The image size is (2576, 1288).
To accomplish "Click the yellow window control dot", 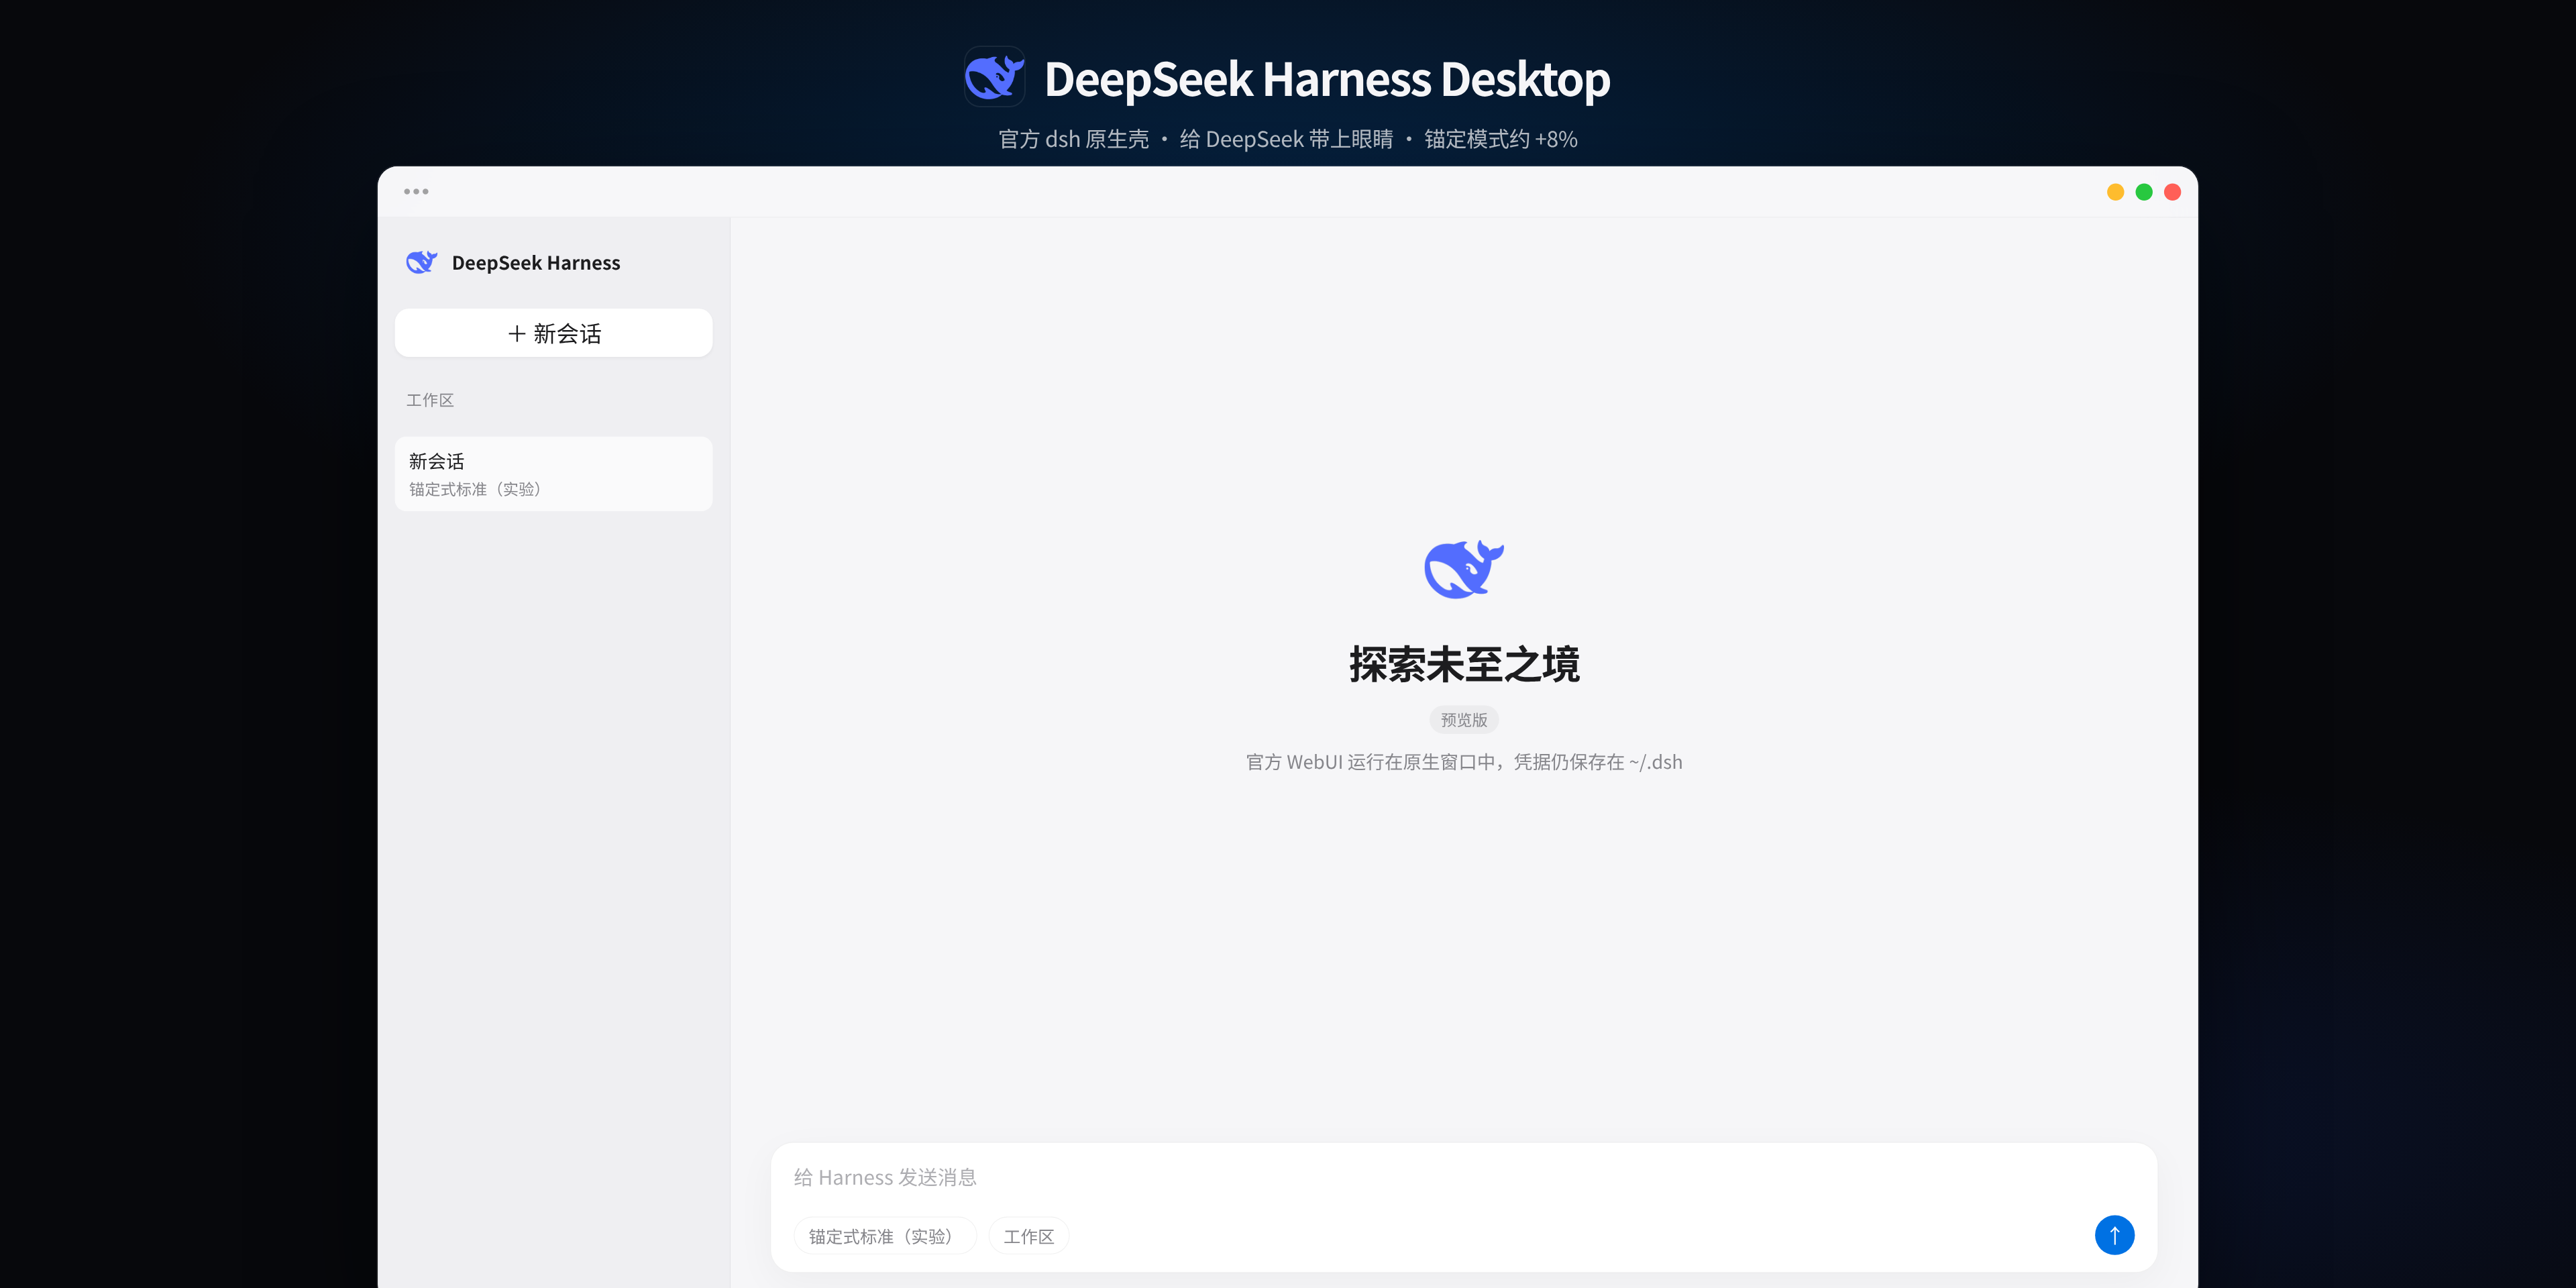I will click(2115, 192).
